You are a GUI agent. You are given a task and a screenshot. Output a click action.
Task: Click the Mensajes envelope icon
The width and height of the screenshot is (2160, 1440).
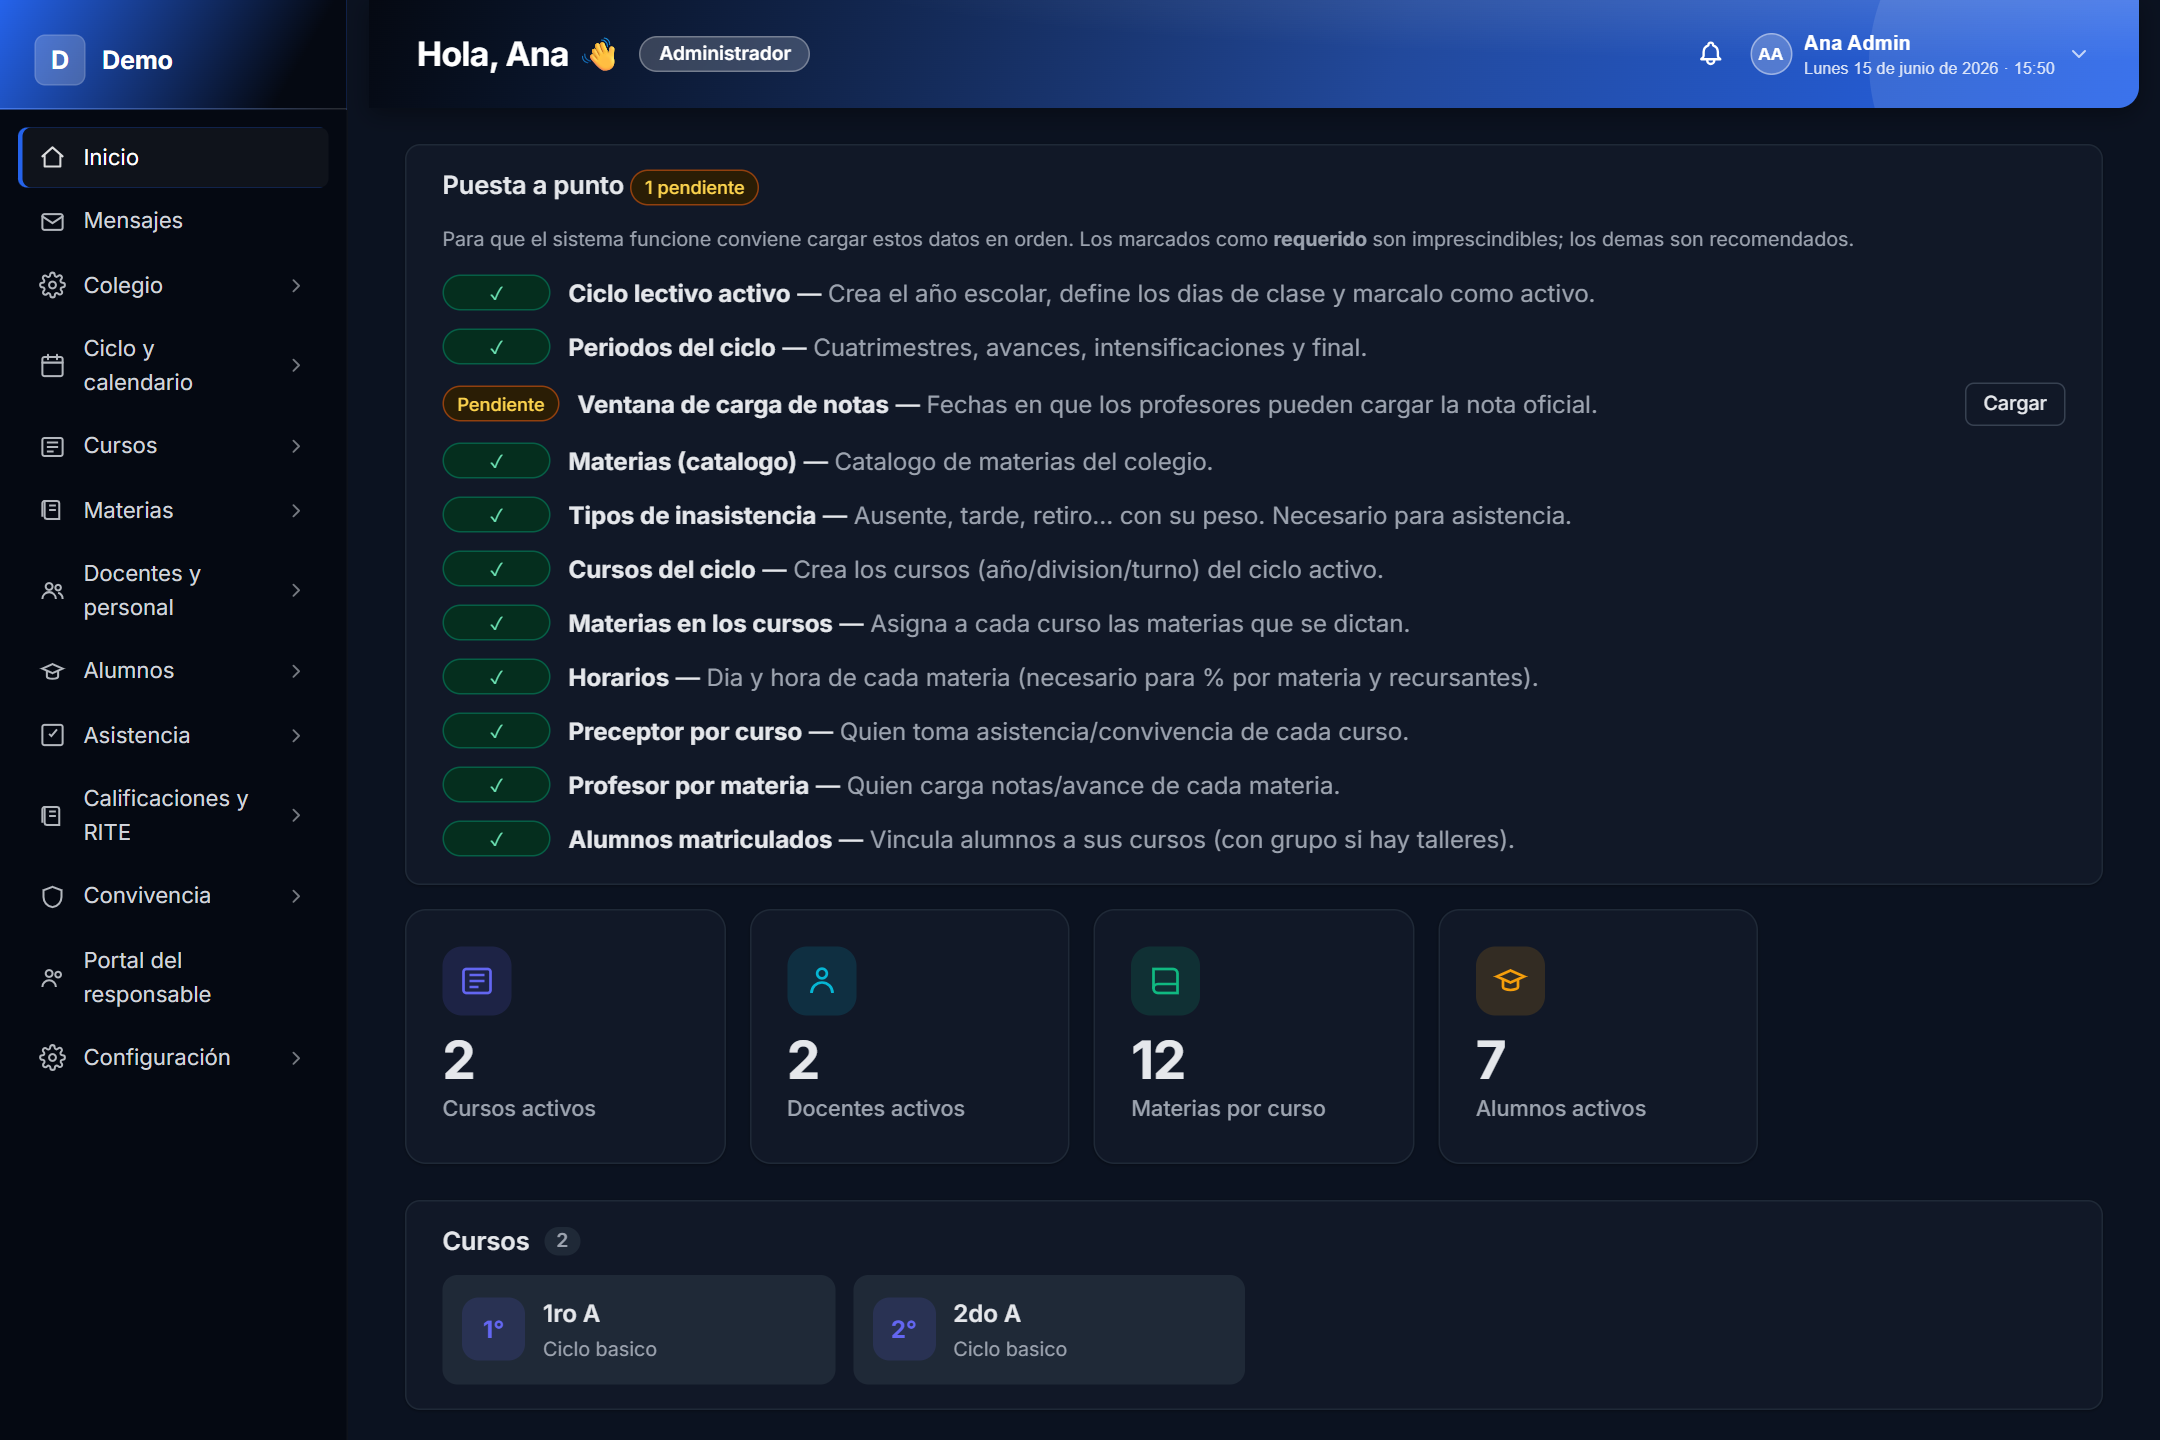[x=52, y=221]
